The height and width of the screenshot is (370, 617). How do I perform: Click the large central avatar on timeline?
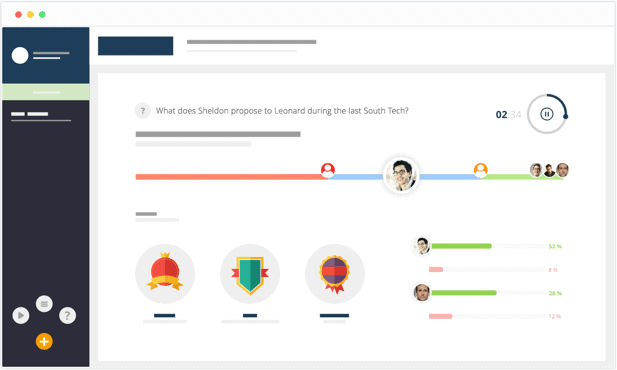pyautogui.click(x=401, y=175)
